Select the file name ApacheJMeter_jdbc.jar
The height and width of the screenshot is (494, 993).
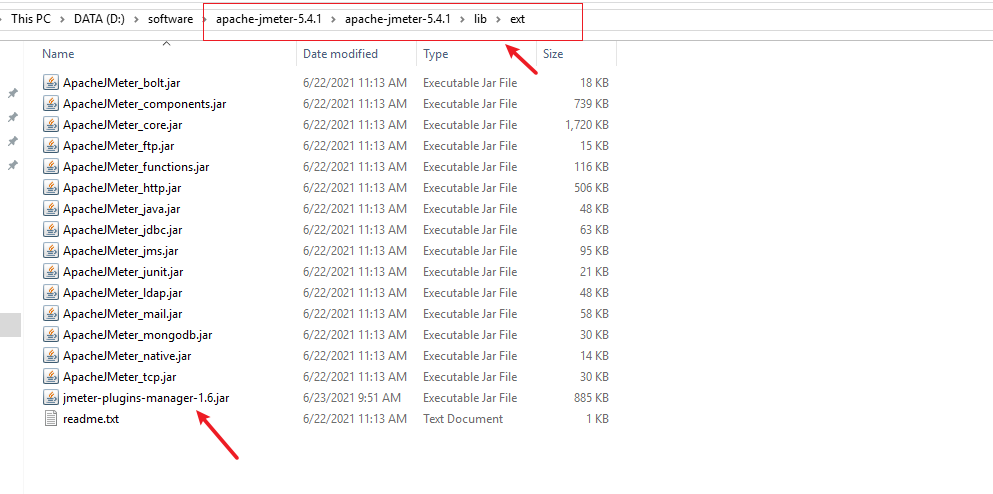[123, 230]
